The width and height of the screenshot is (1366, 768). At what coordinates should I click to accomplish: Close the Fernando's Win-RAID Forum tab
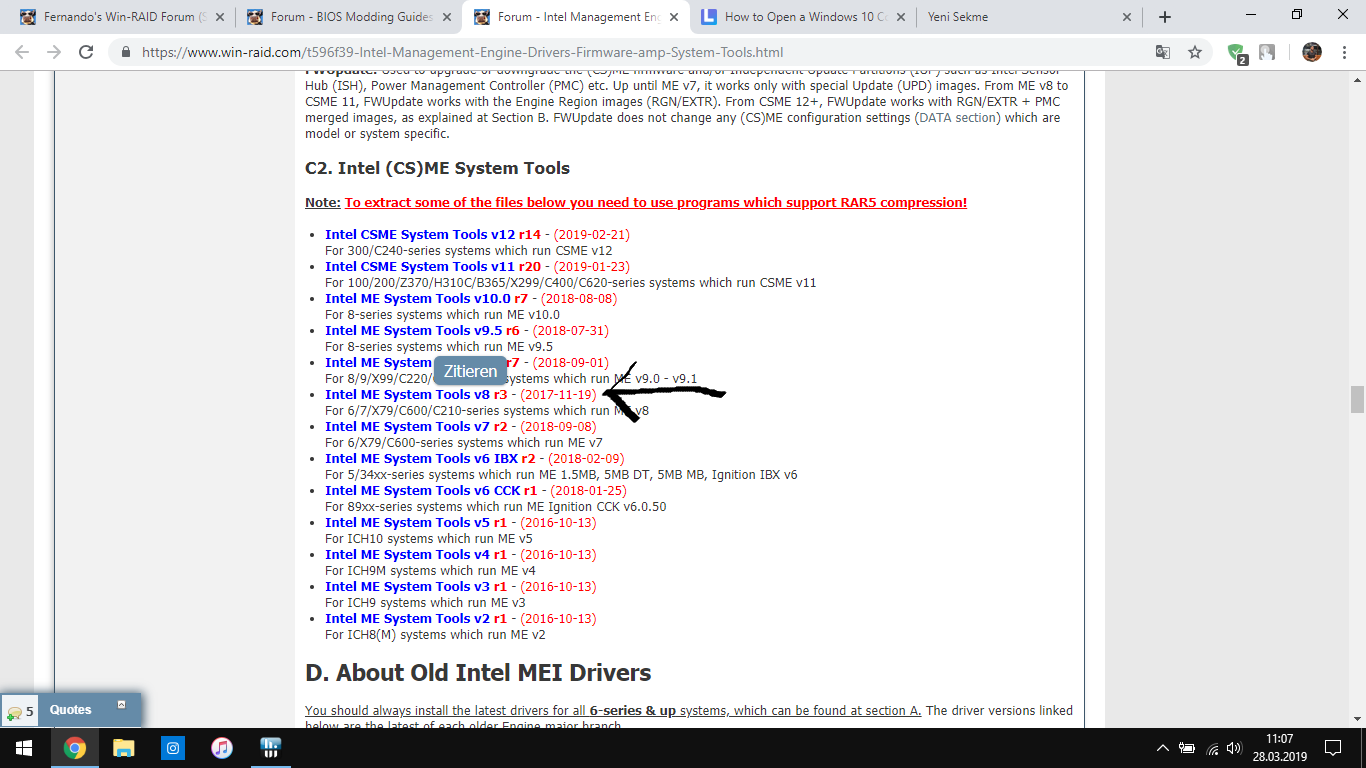coord(219,17)
